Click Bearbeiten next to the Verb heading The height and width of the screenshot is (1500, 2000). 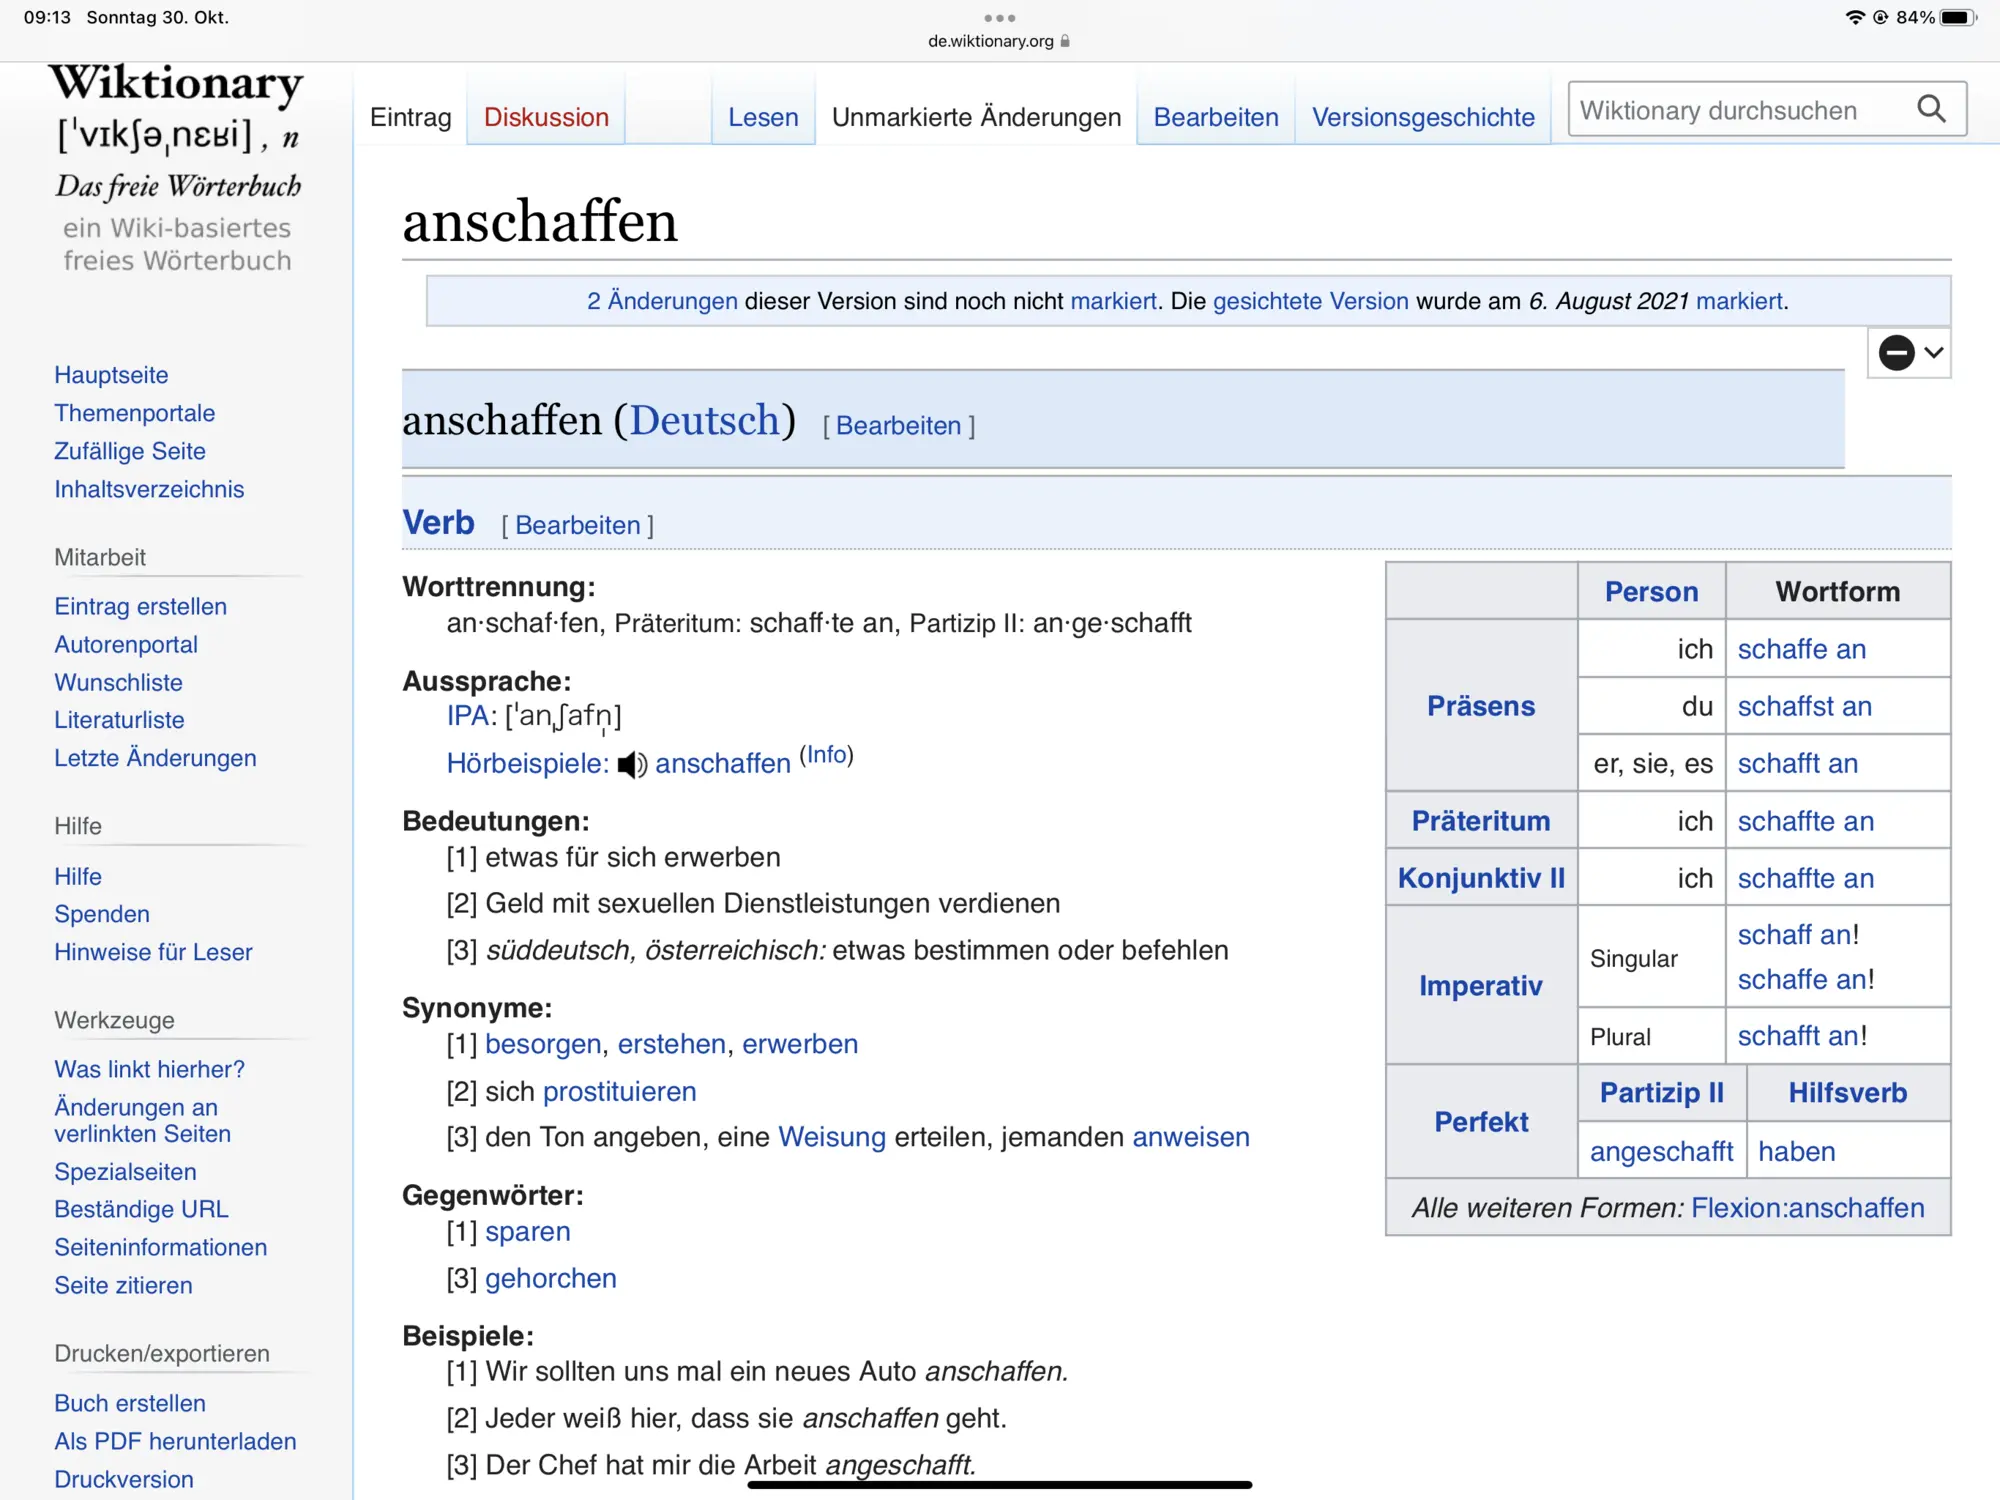(577, 525)
